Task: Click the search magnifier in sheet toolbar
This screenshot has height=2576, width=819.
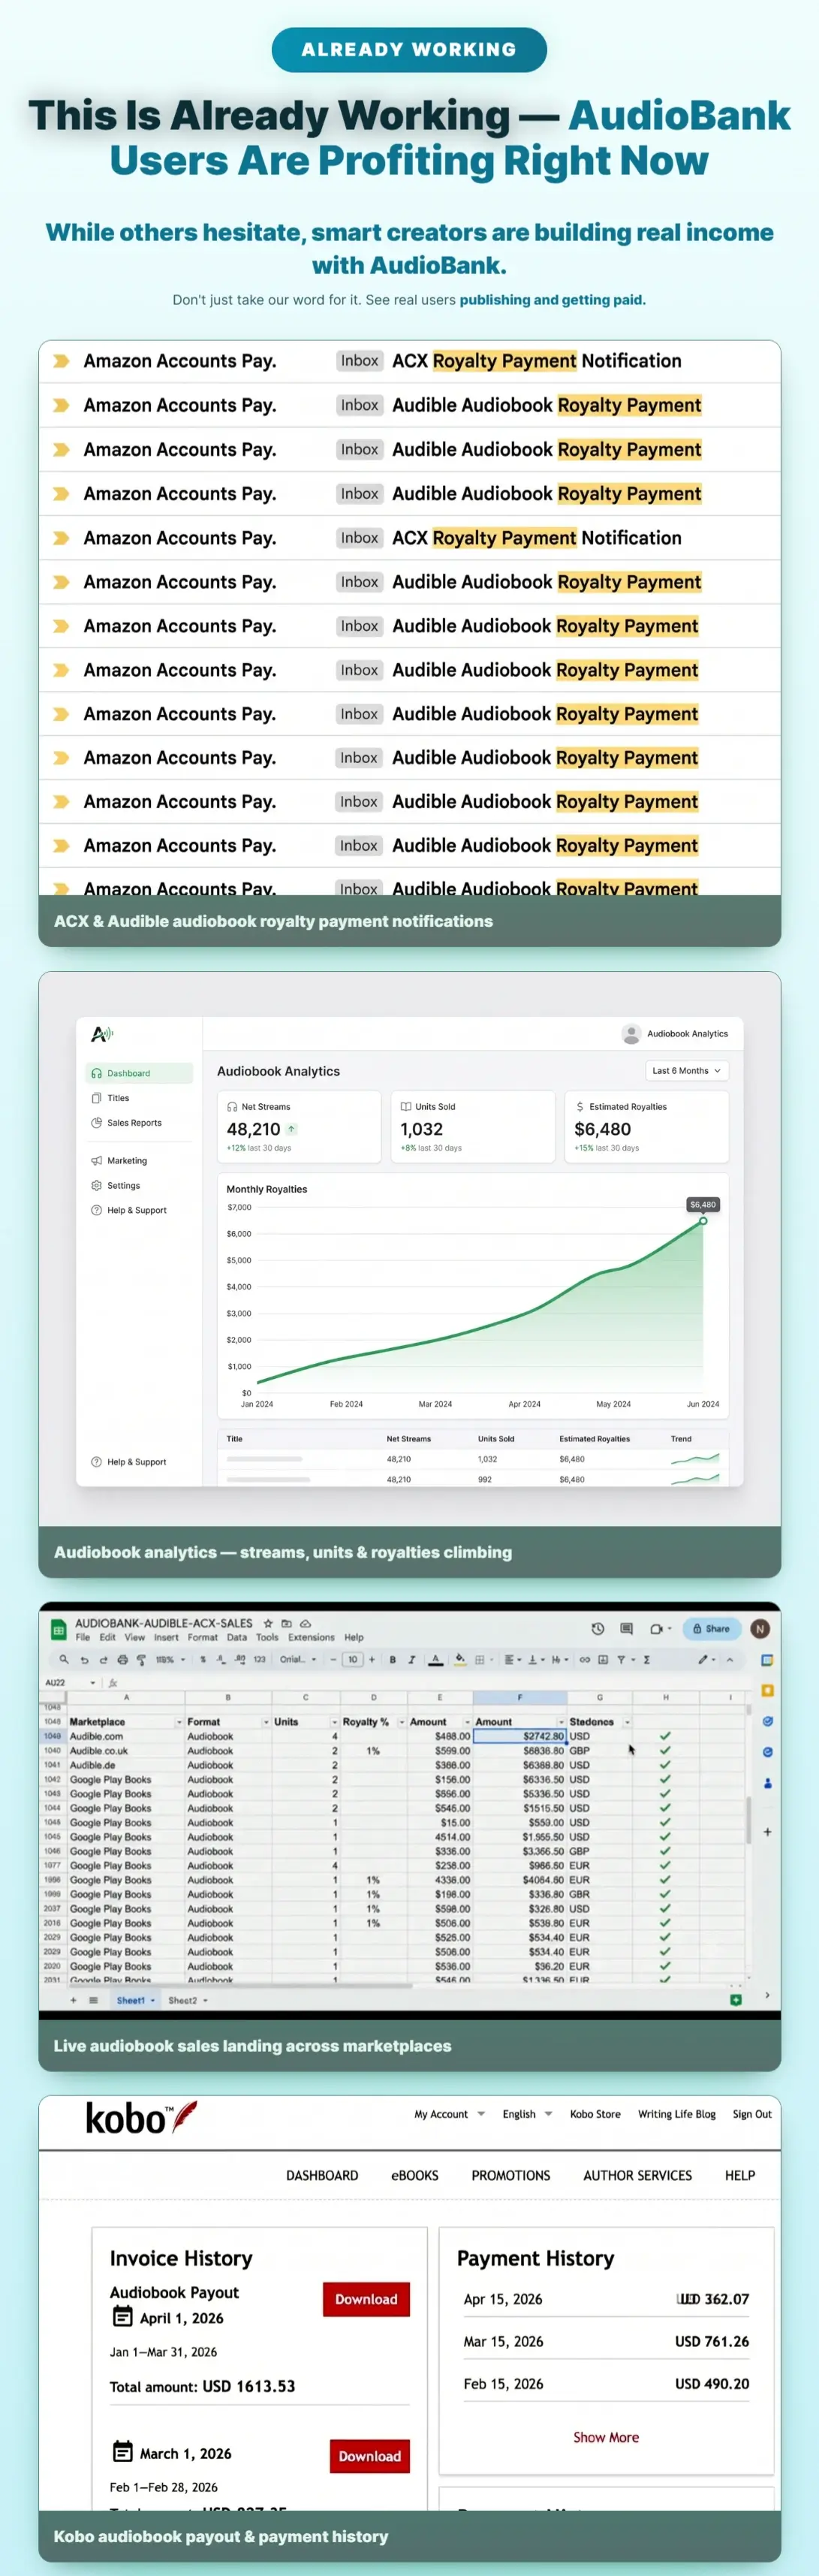Action: point(64,1659)
